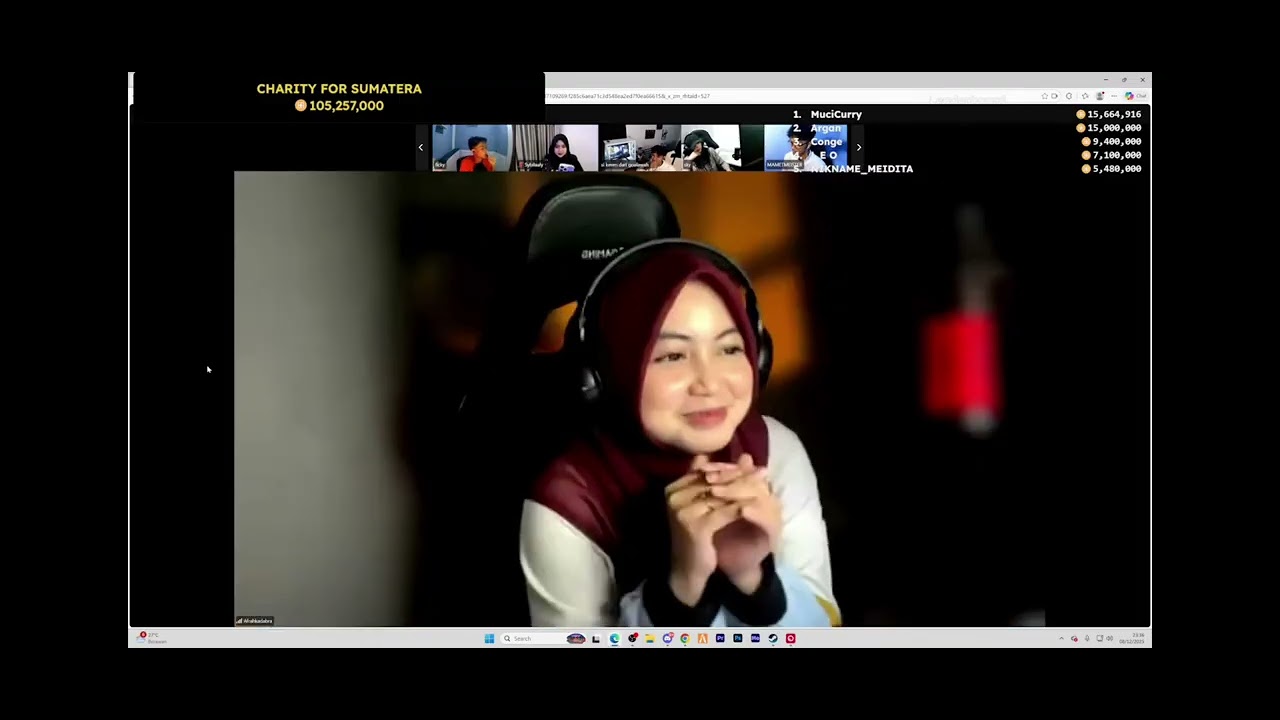The height and width of the screenshot is (720, 1280).
Task: Open Task View from the taskbar
Action: point(595,638)
